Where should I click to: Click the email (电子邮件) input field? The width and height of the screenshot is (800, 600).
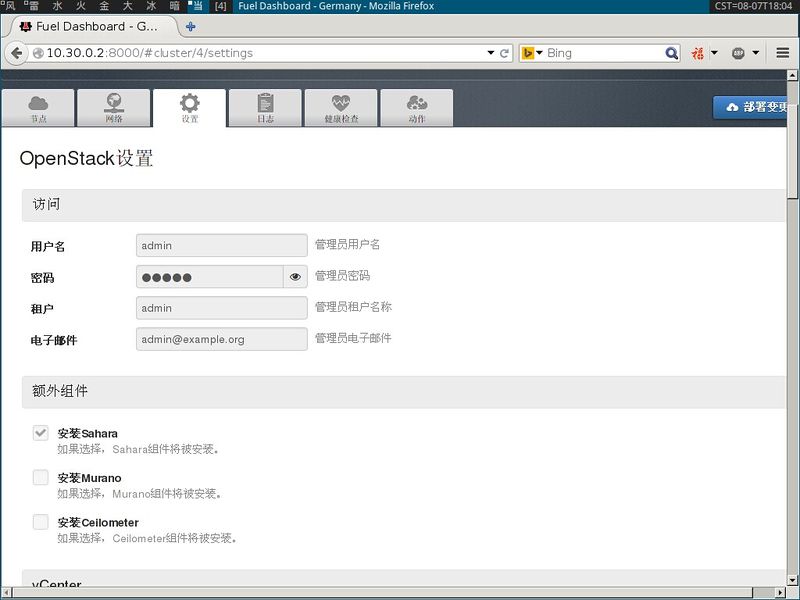(221, 339)
